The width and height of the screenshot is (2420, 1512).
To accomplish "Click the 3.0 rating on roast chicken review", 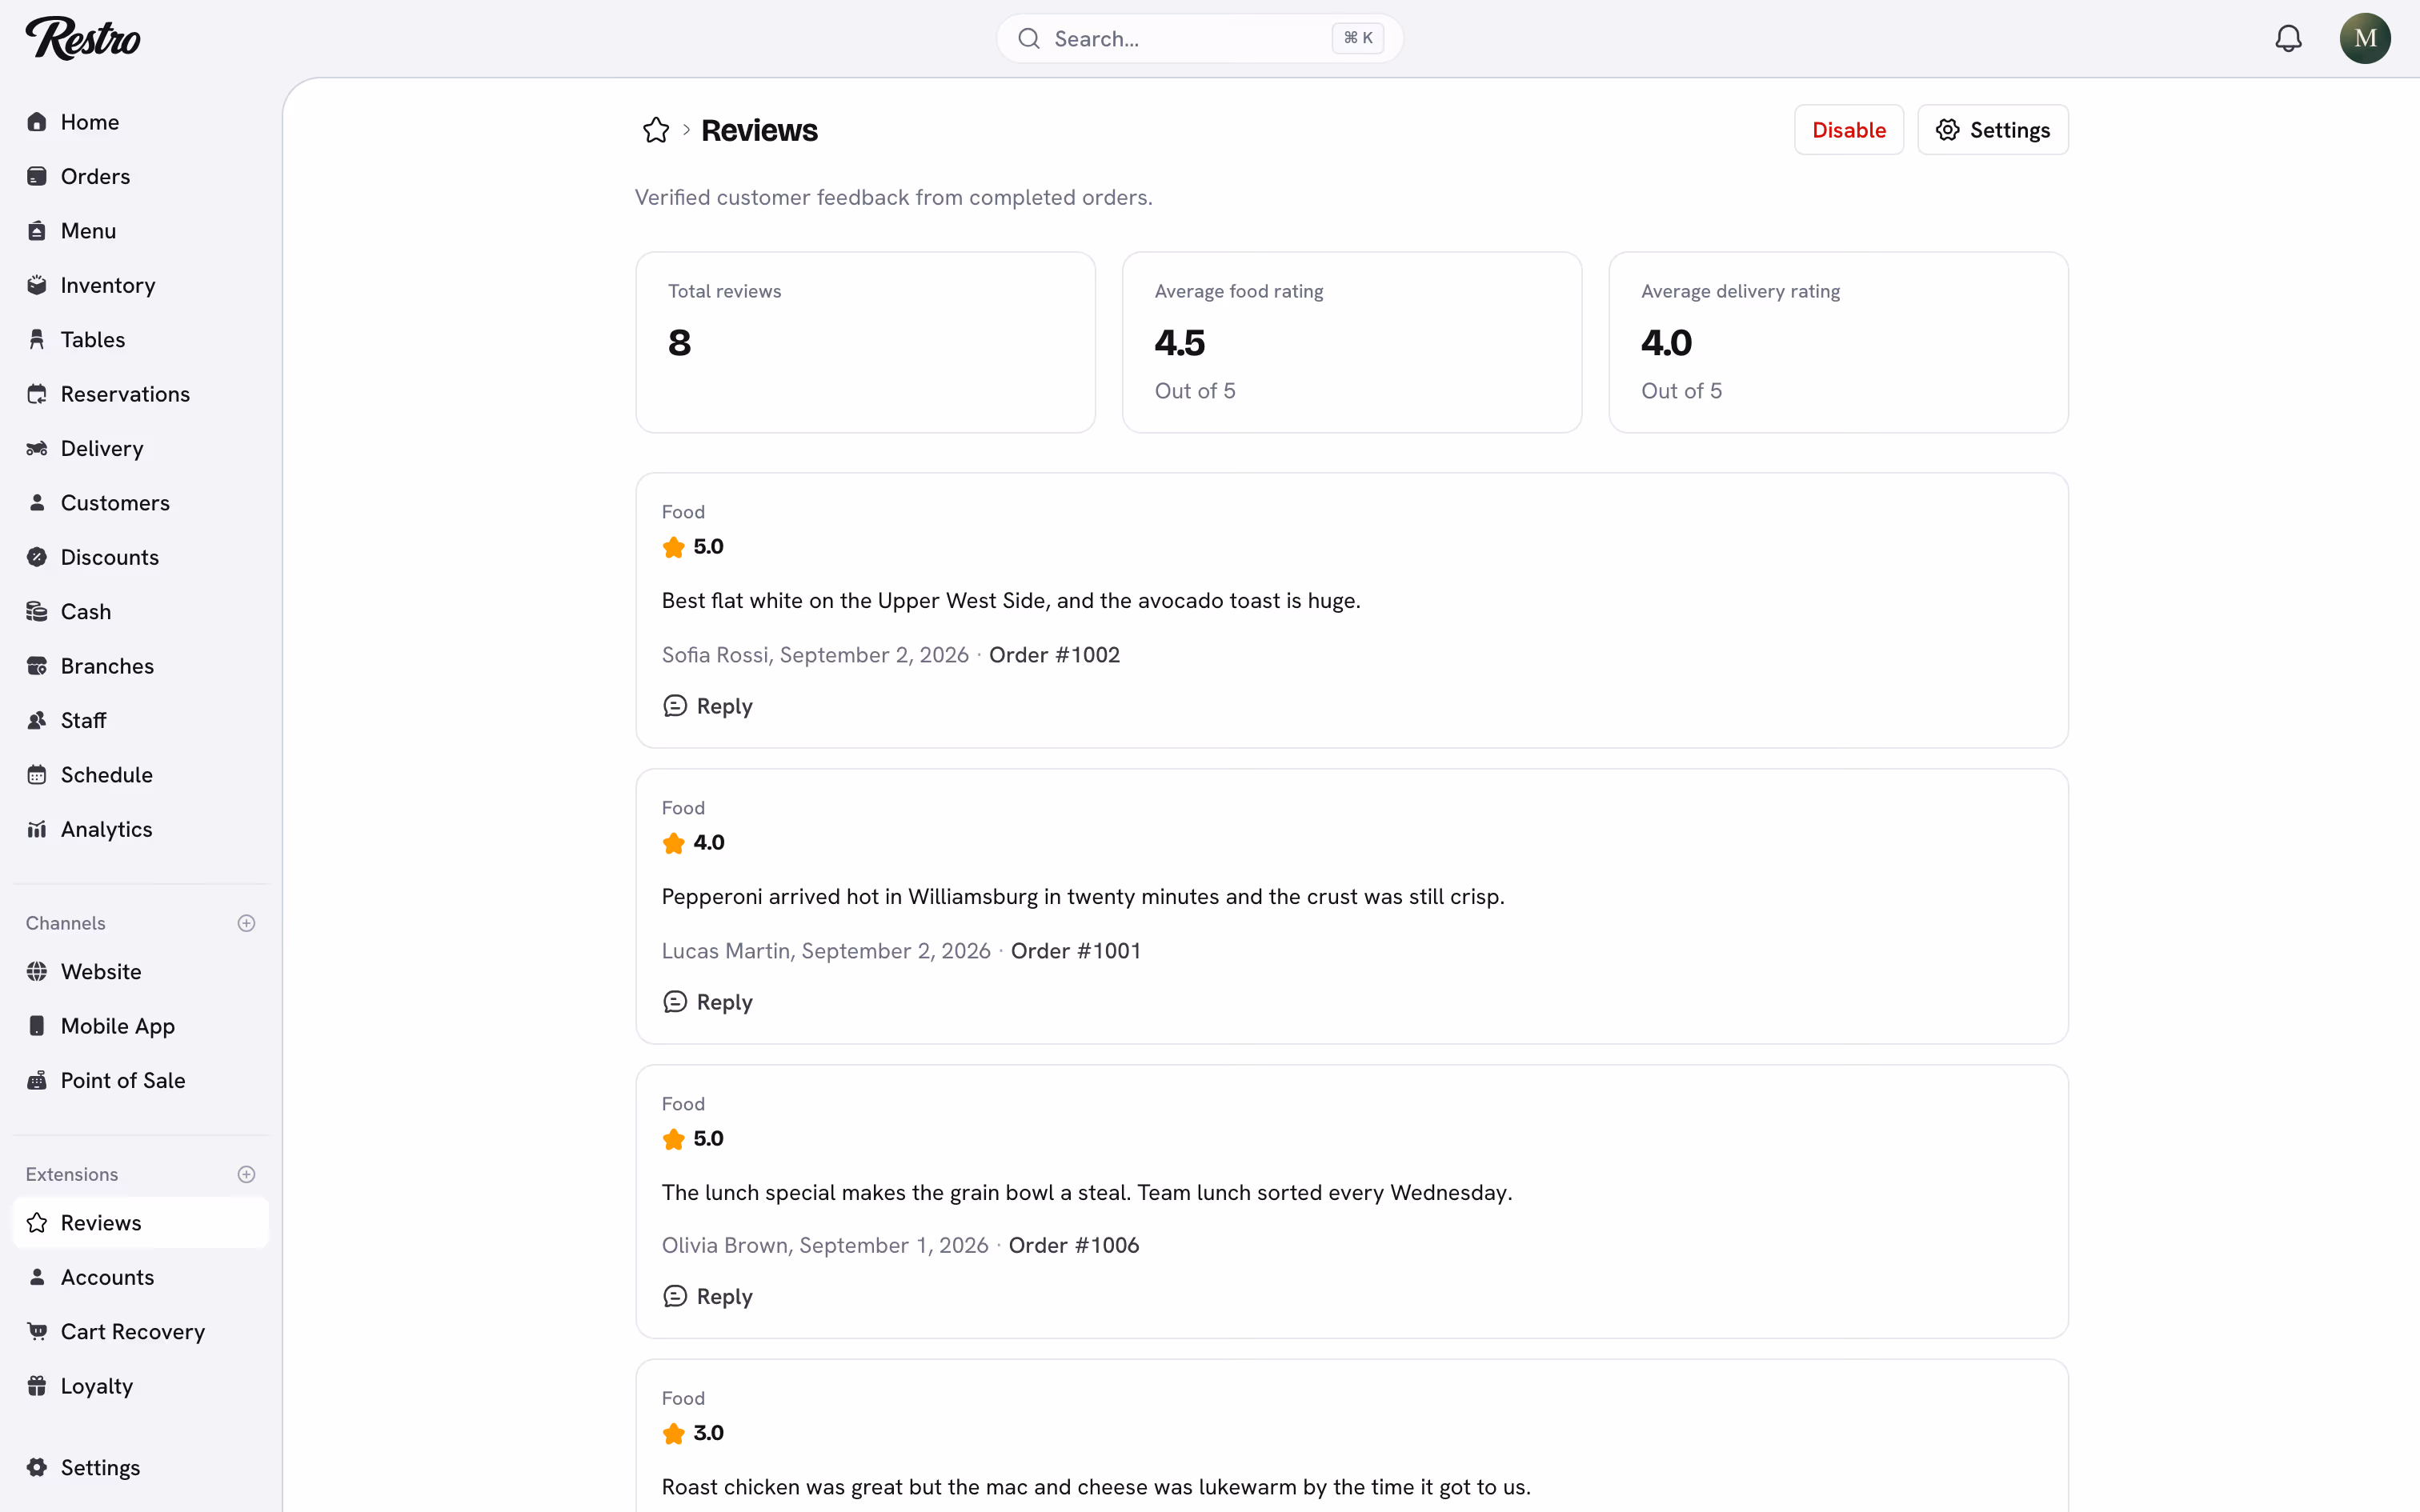I will (693, 1433).
